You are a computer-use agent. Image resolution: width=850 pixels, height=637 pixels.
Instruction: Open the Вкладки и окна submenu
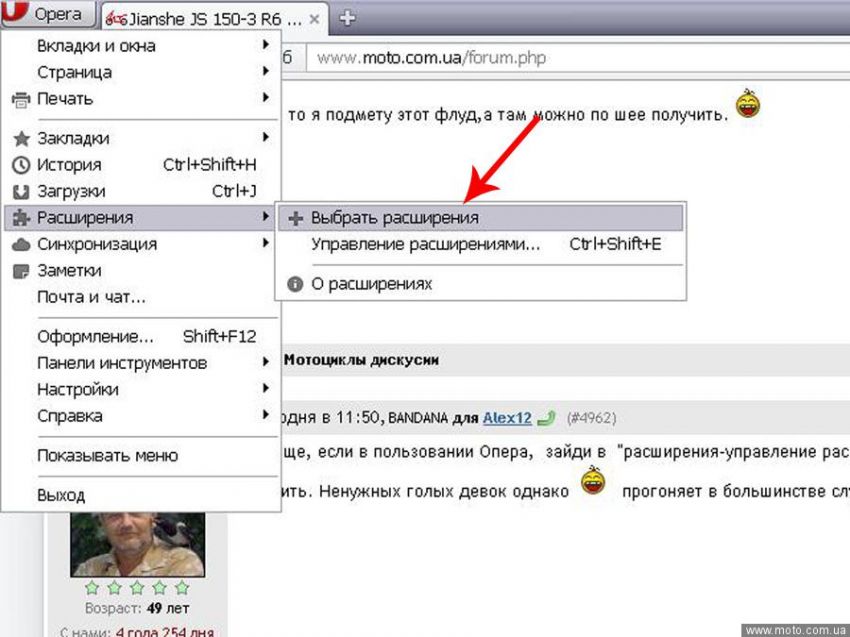[x=142, y=46]
